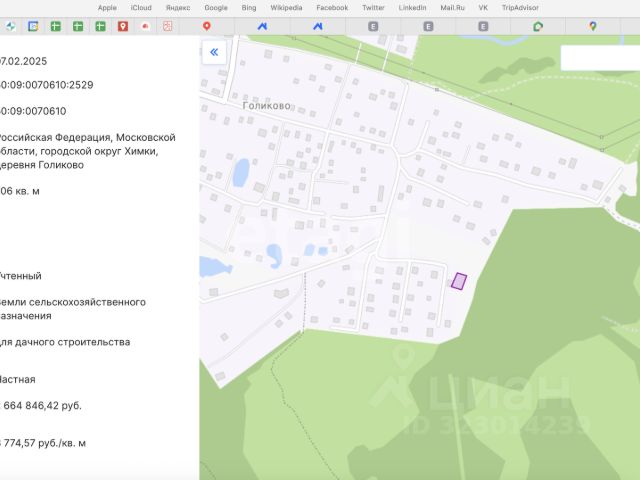This screenshot has height=480, width=640.
Task: Open the Яндекс favorites bookmark
Action: [x=178, y=8]
